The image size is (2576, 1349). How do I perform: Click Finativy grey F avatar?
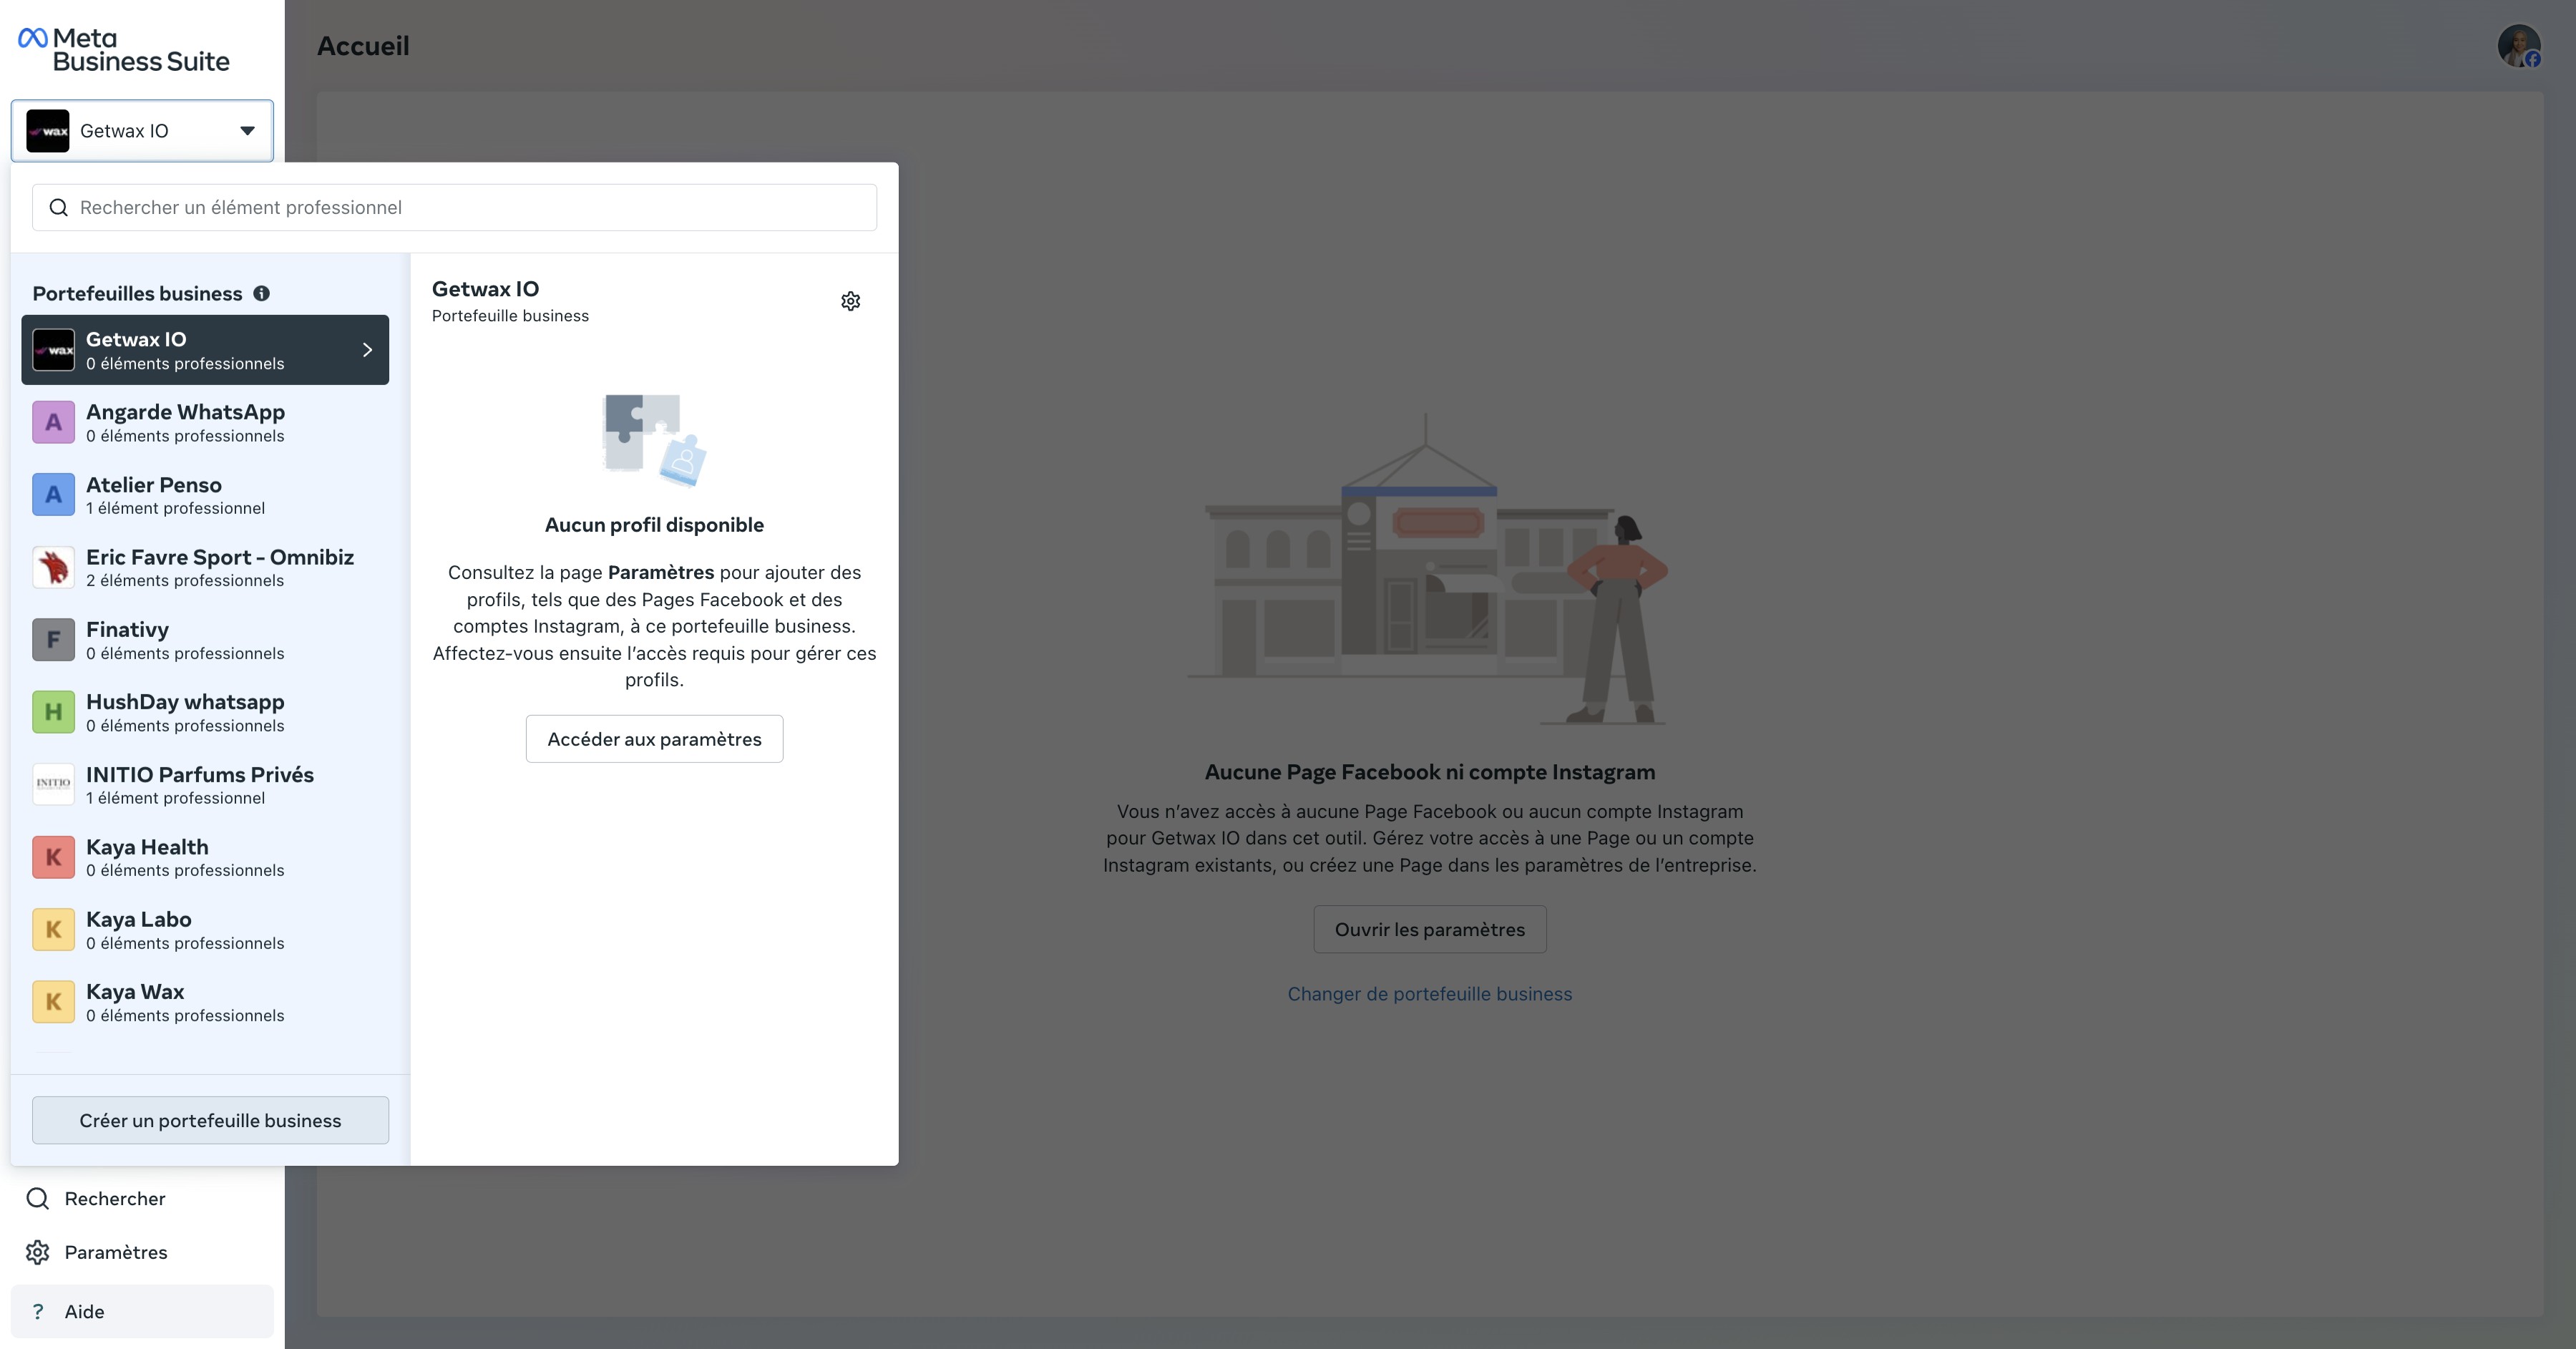click(53, 640)
